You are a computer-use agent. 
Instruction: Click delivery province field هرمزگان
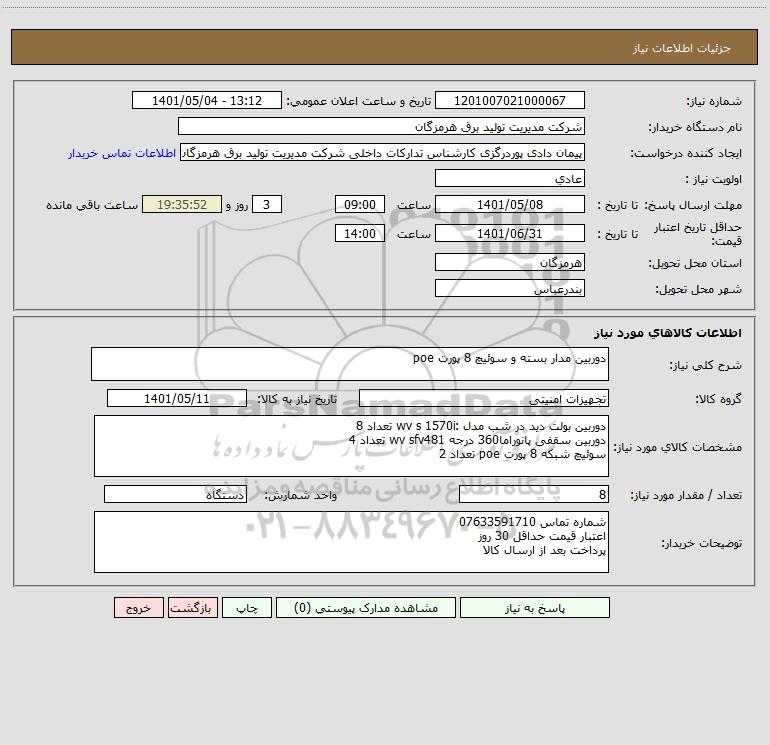pos(510,263)
